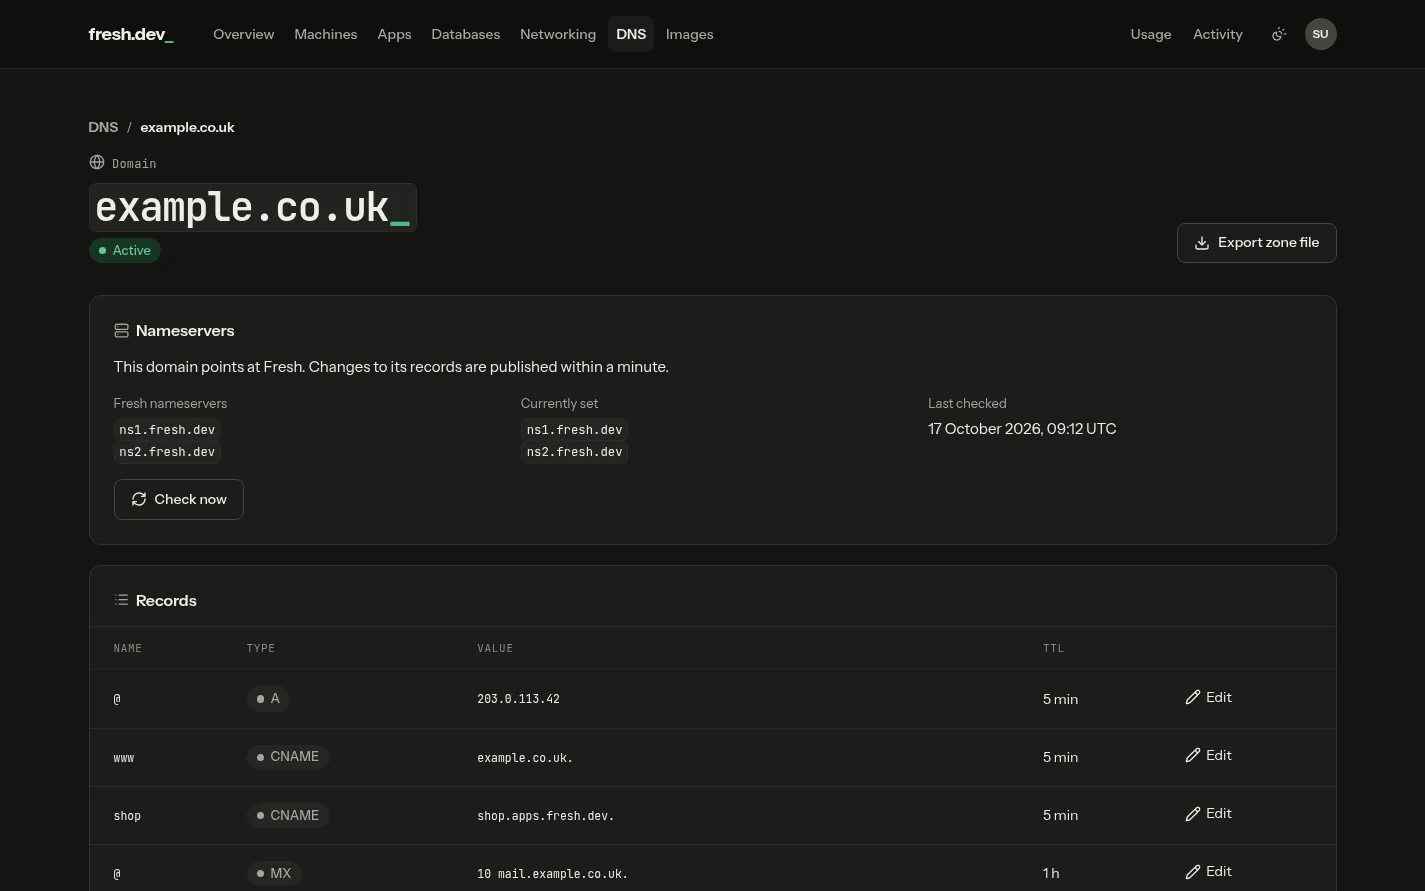Edit the www CNAME record
1425x891 pixels.
tap(1208, 755)
